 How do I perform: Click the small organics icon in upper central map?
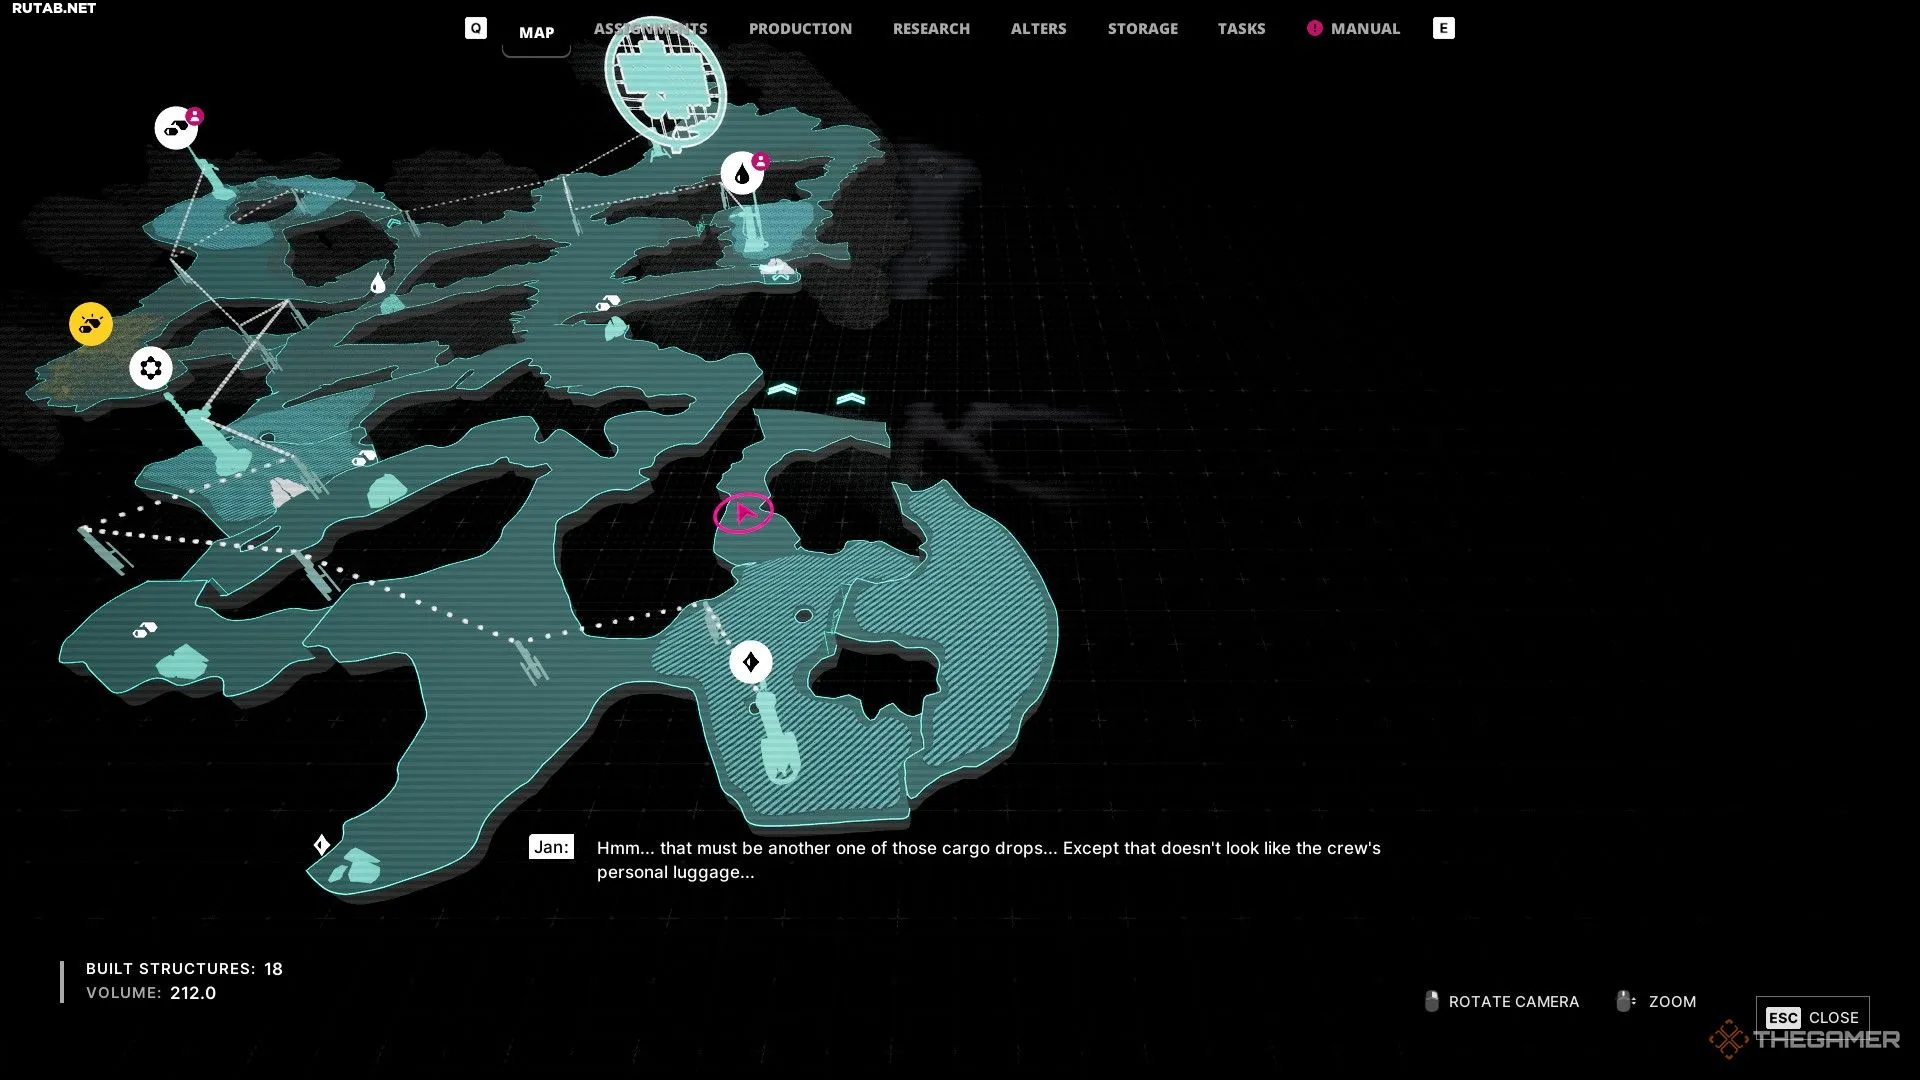point(608,303)
